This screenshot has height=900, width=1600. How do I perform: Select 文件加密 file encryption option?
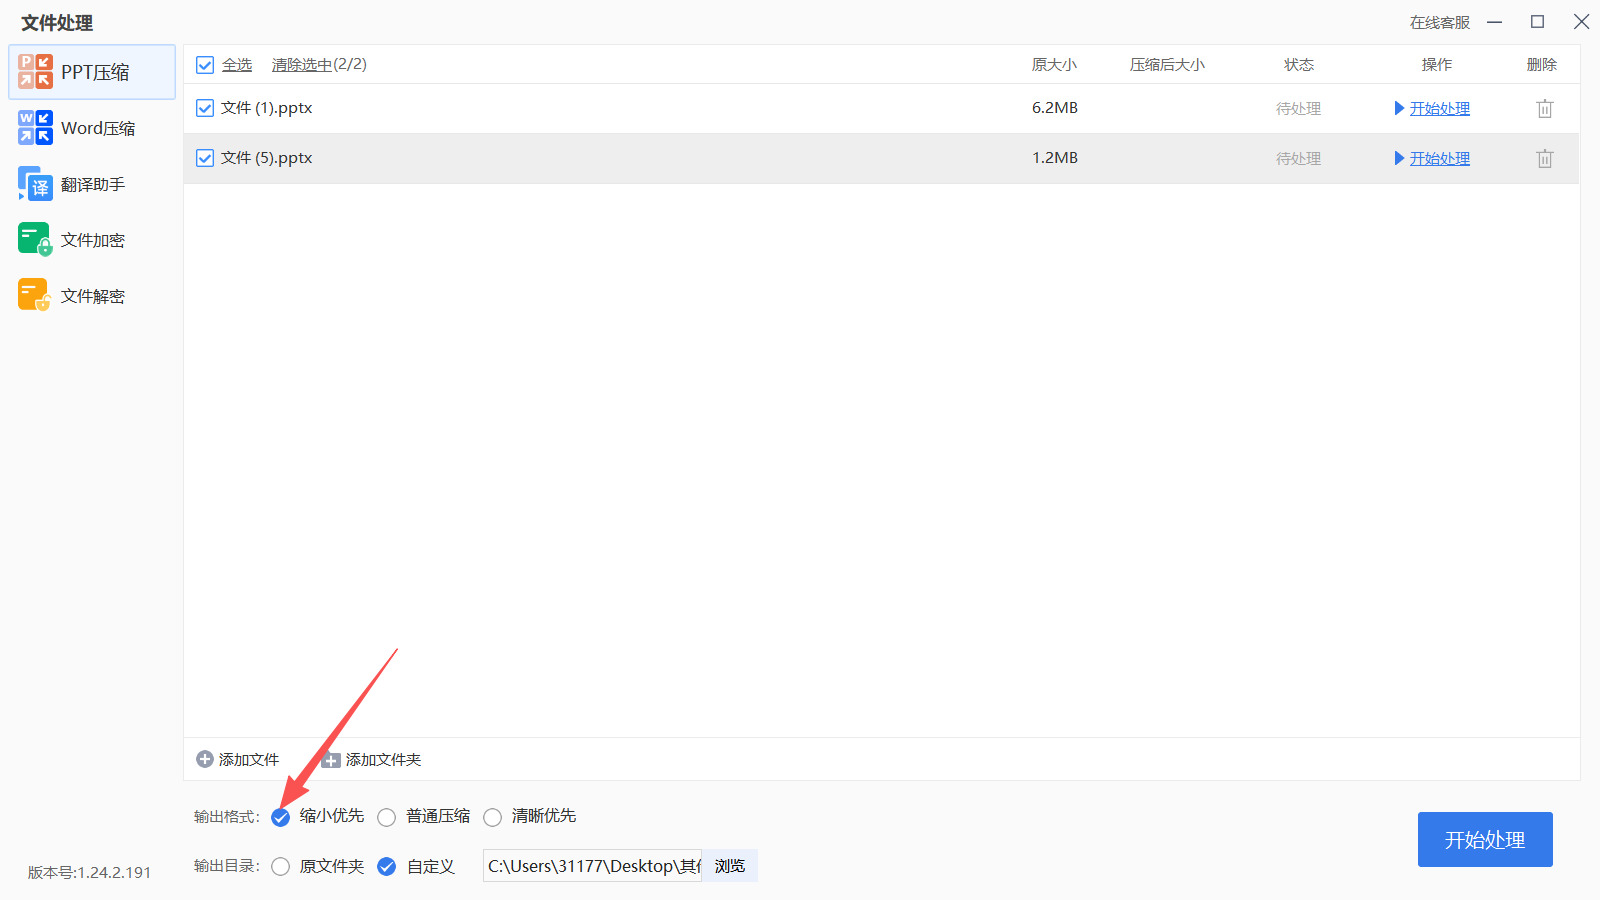(92, 240)
